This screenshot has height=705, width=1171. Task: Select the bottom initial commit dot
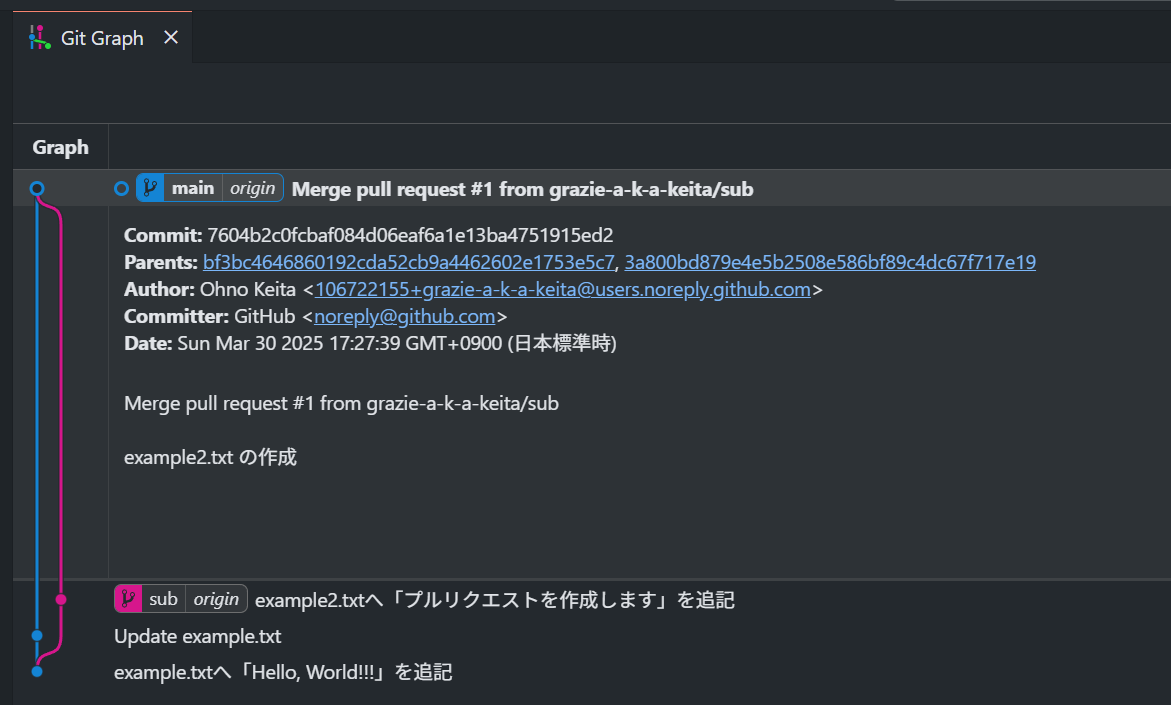tap(37, 671)
